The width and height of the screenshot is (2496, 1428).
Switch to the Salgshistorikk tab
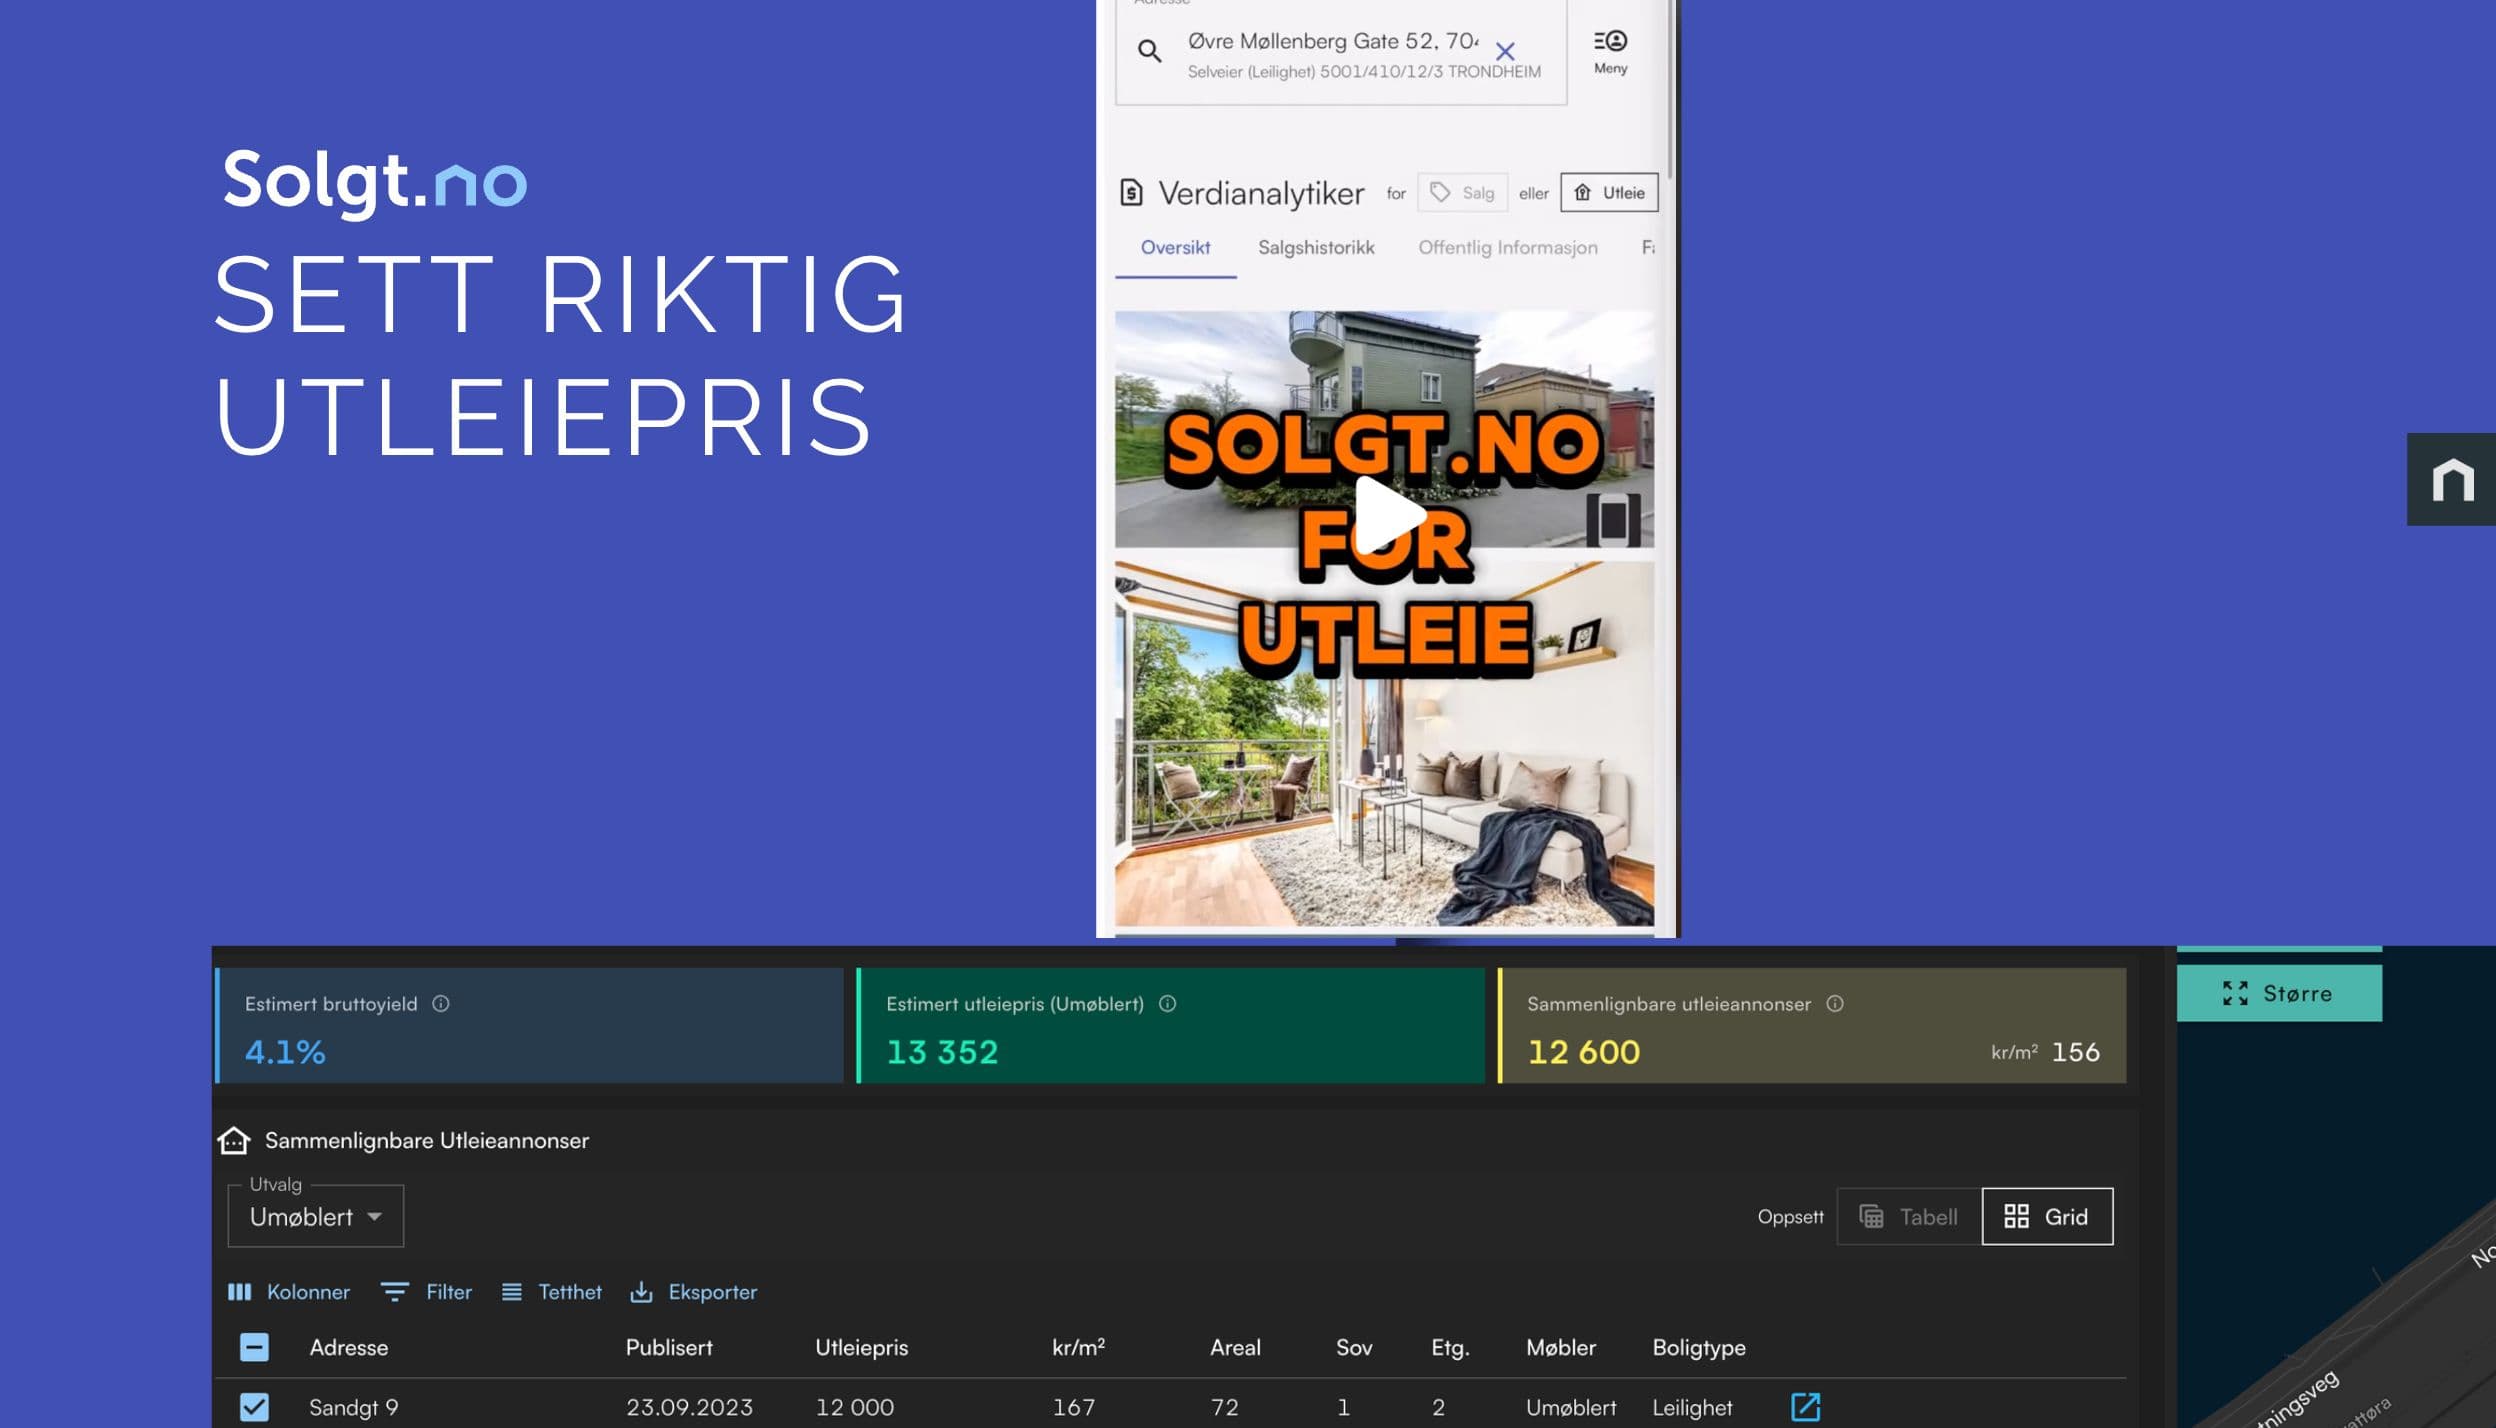click(1316, 247)
